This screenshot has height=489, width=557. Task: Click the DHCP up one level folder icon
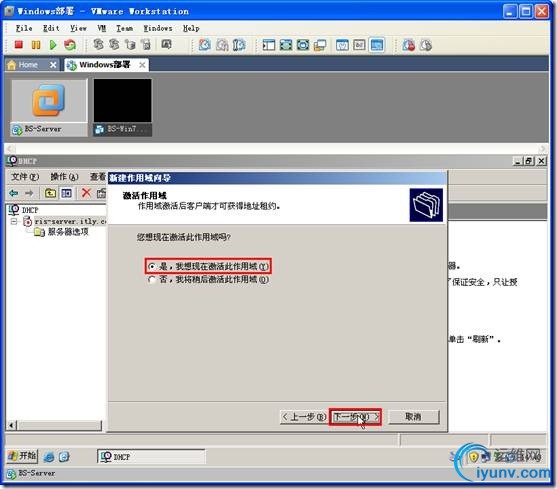(x=50, y=193)
